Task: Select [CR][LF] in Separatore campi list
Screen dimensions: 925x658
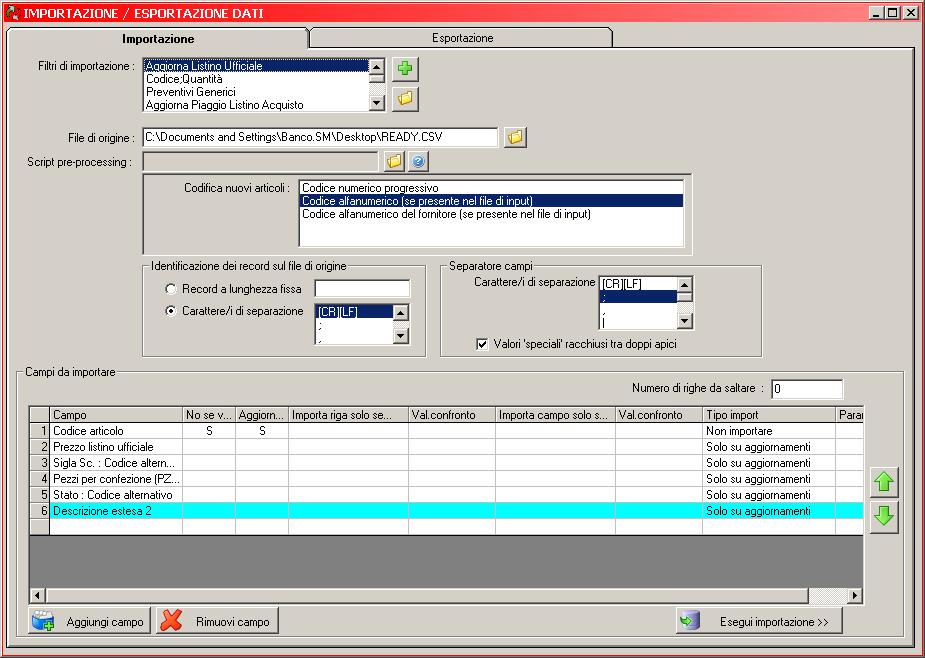Action: pyautogui.click(x=638, y=284)
